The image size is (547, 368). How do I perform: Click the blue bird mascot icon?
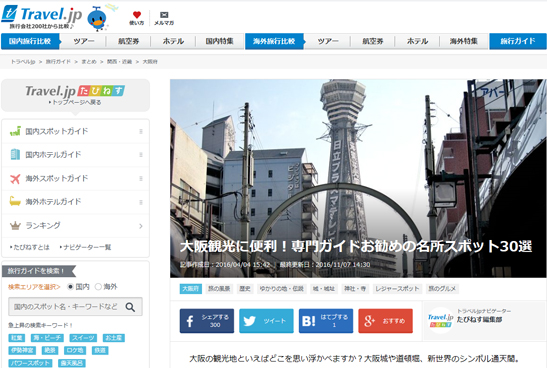point(98,18)
